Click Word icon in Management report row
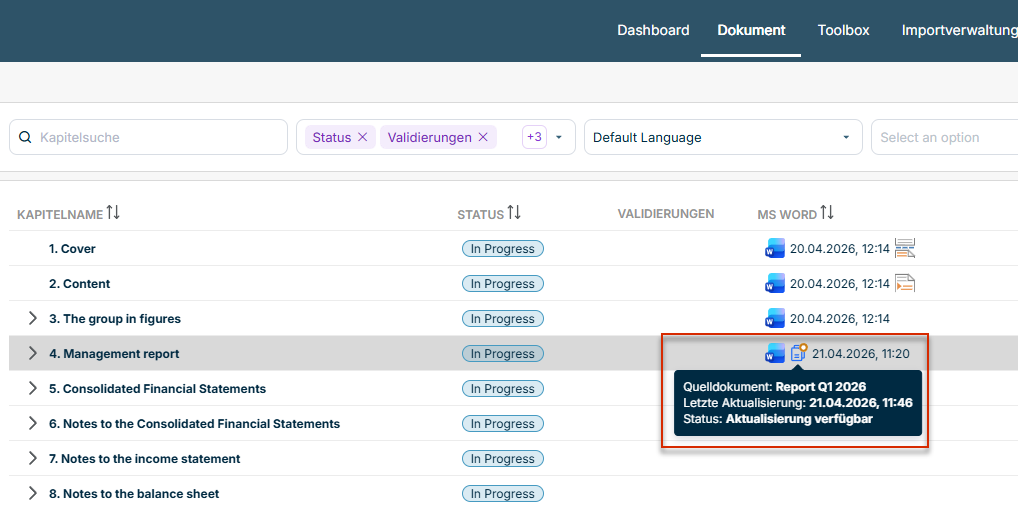This screenshot has width=1018, height=509. (x=775, y=353)
